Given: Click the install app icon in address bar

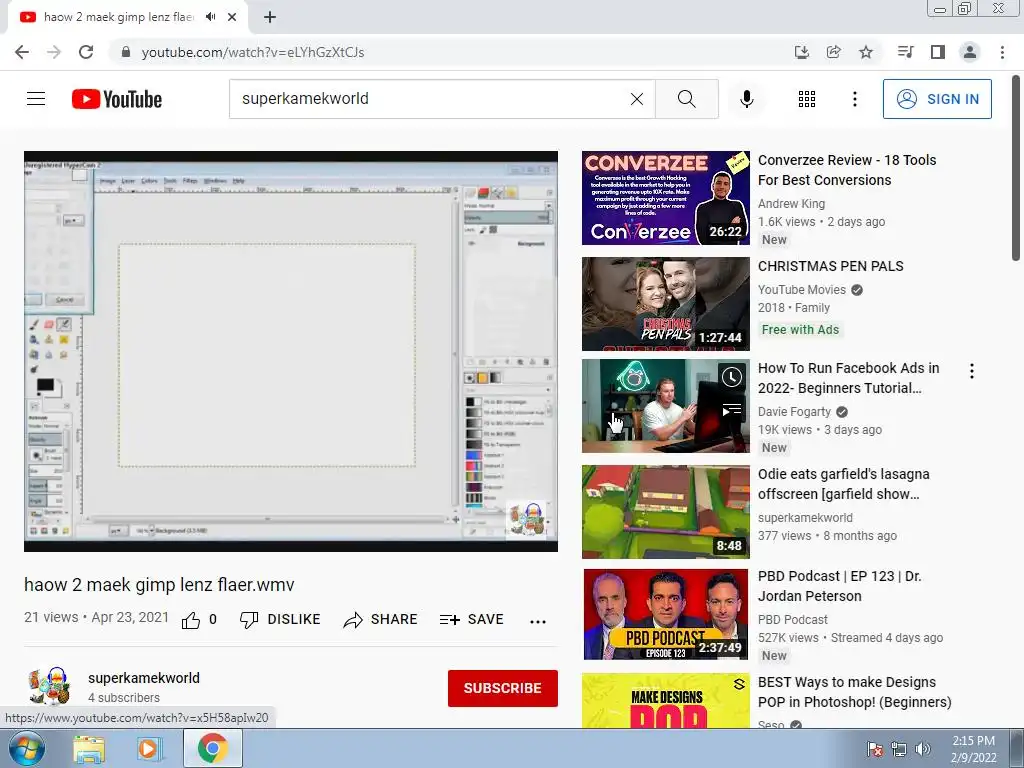Looking at the screenshot, I should pyautogui.click(x=801, y=52).
